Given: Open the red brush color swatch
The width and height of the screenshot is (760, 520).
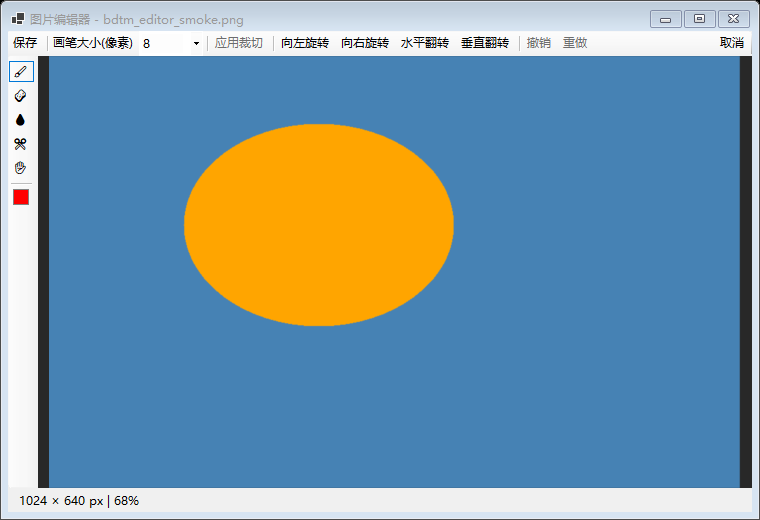Looking at the screenshot, I should coord(21,197).
